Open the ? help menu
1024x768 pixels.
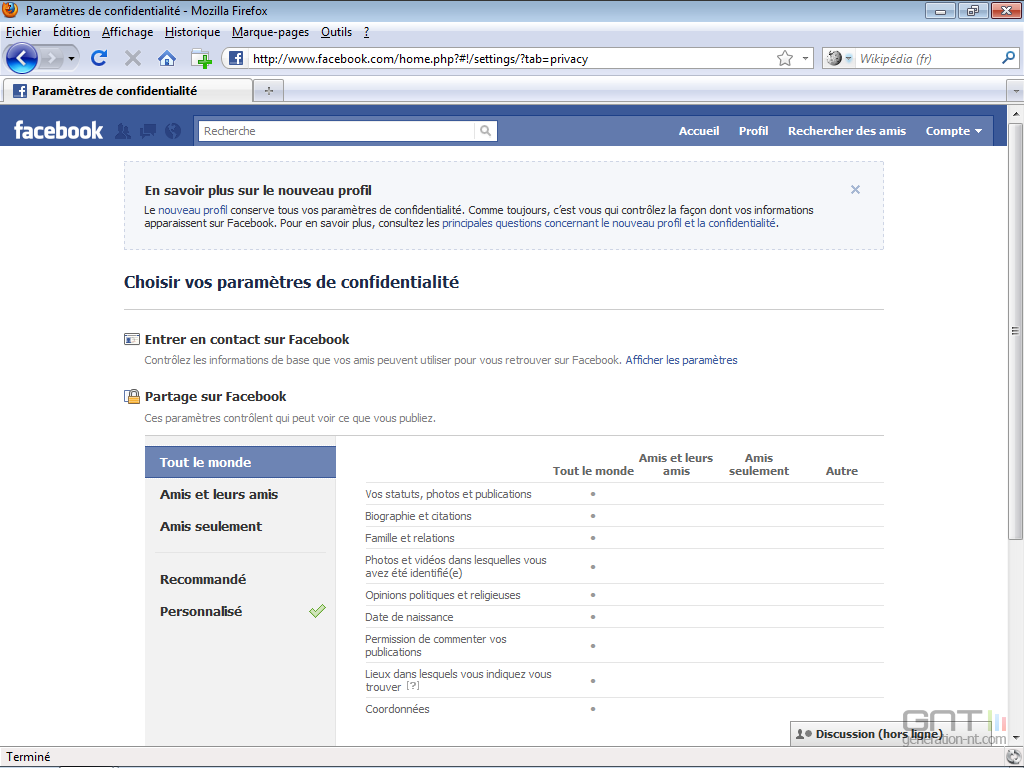tap(366, 32)
